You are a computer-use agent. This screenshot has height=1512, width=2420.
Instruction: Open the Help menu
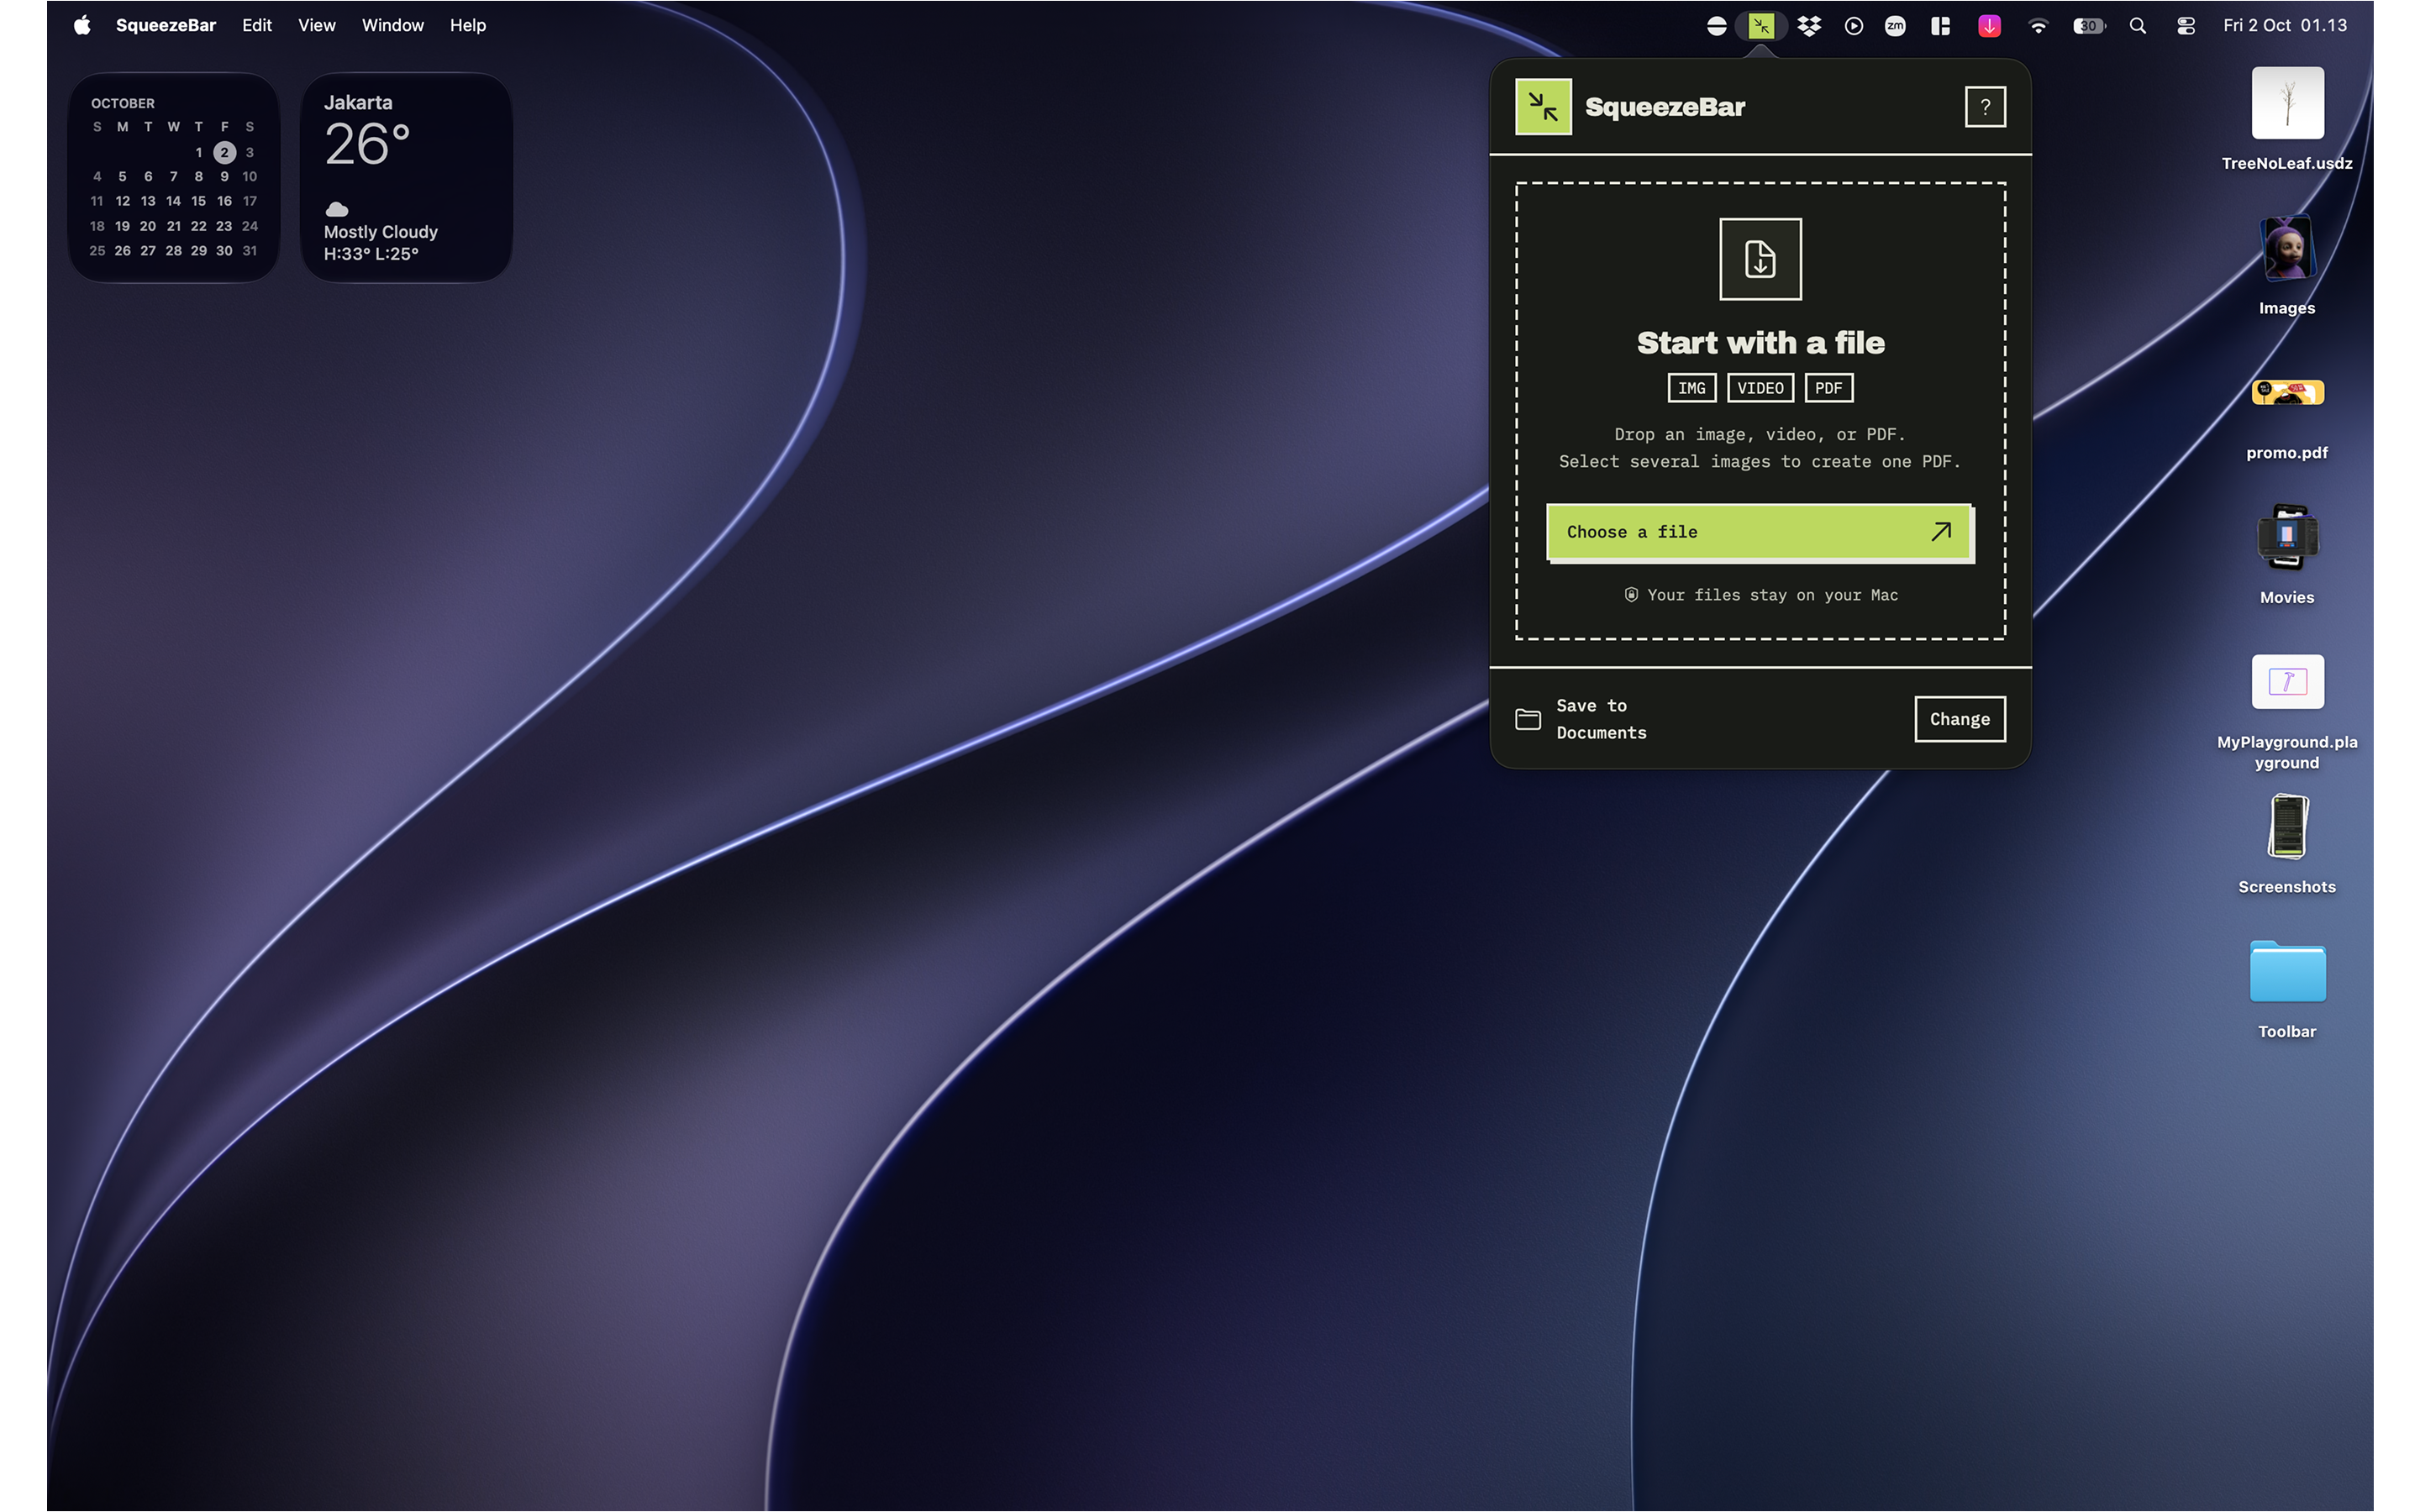point(467,25)
